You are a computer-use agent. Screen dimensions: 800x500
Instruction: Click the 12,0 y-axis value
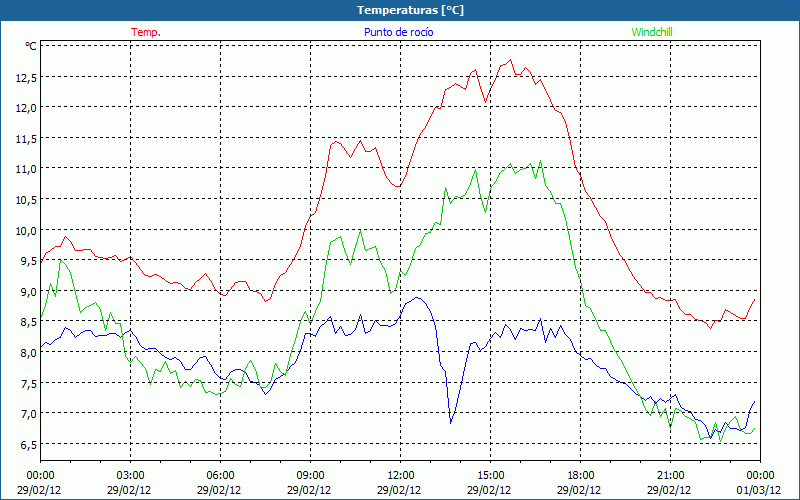26,108
